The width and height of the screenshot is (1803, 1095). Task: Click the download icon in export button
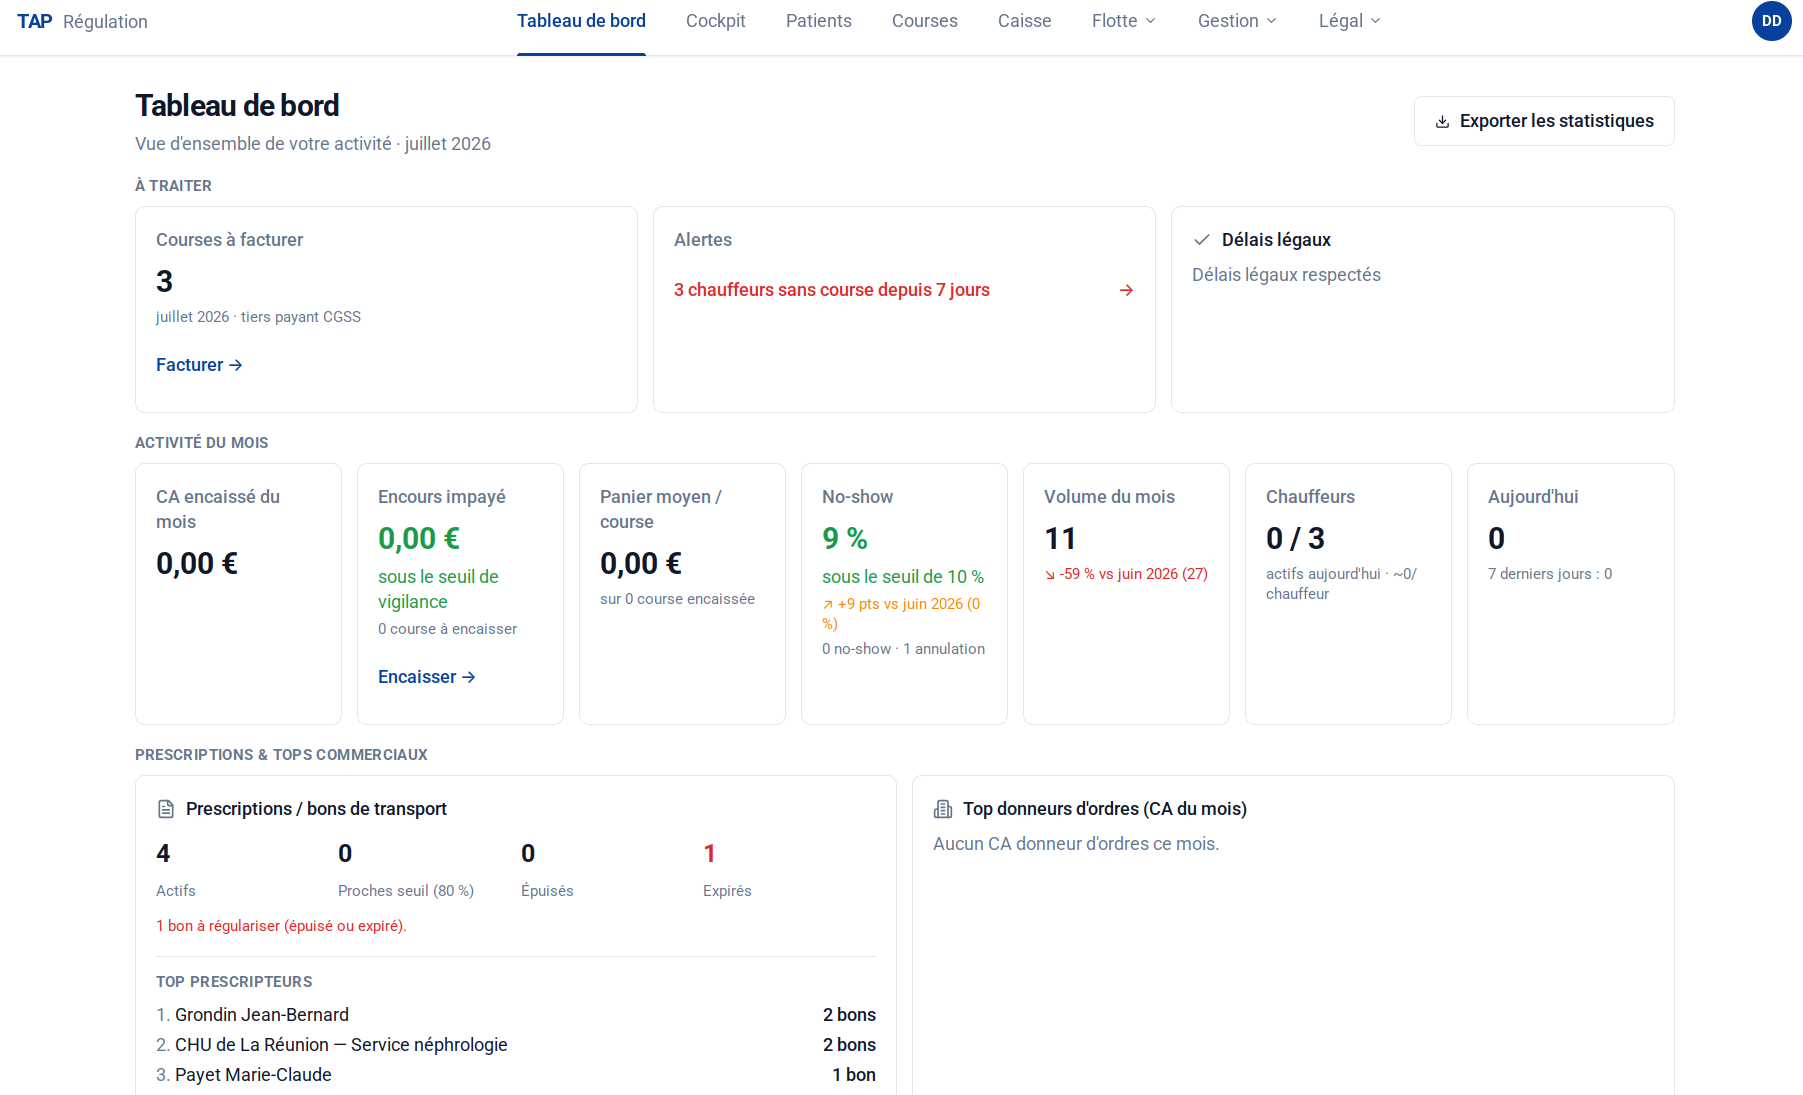click(x=1442, y=122)
